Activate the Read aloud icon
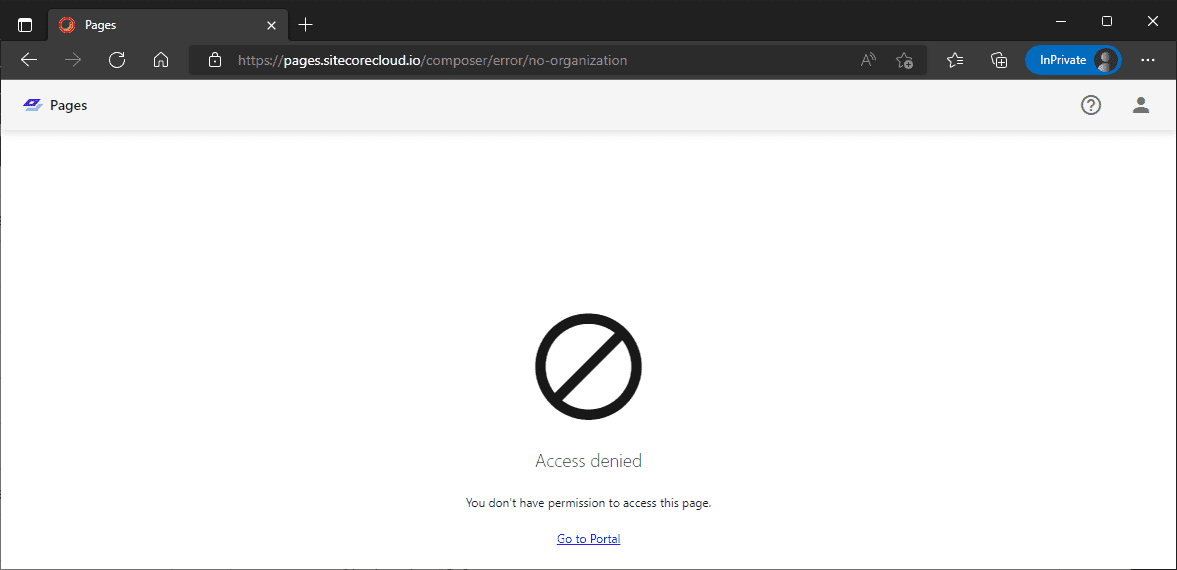This screenshot has height=570, width=1177. point(868,60)
